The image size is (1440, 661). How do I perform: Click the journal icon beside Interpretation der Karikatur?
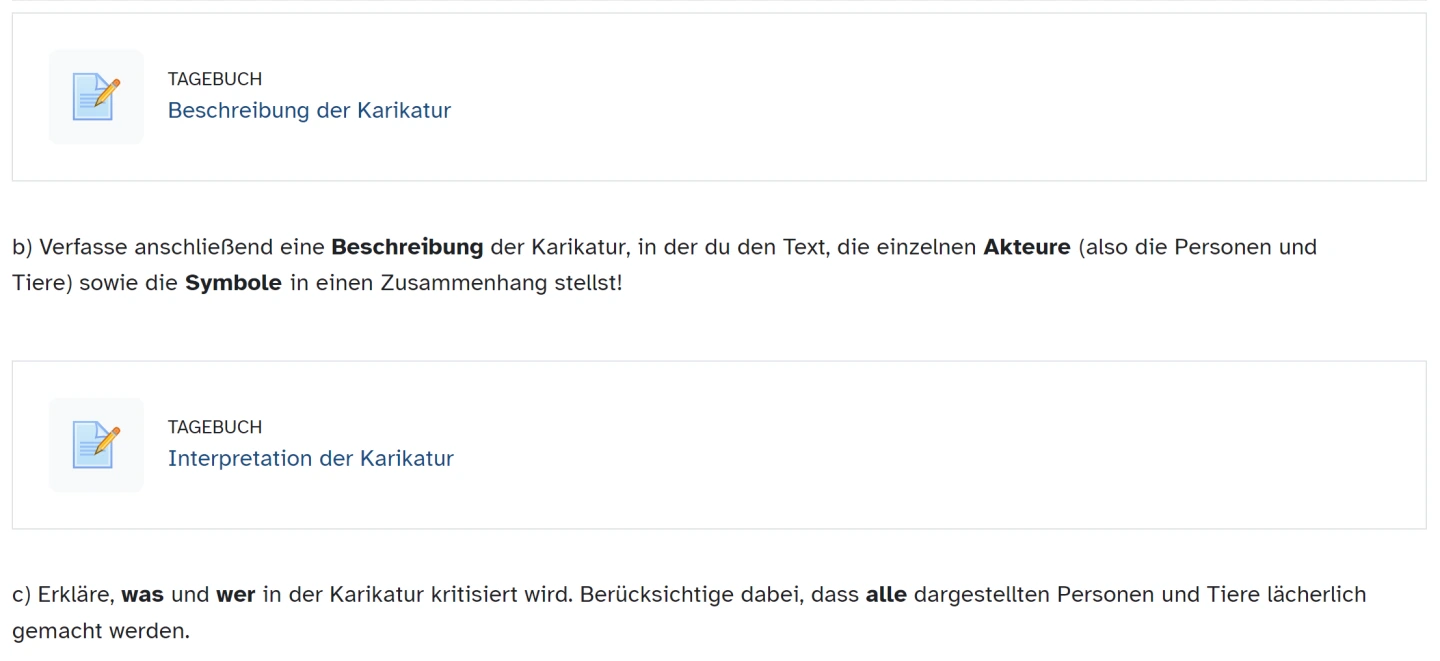[x=96, y=445]
